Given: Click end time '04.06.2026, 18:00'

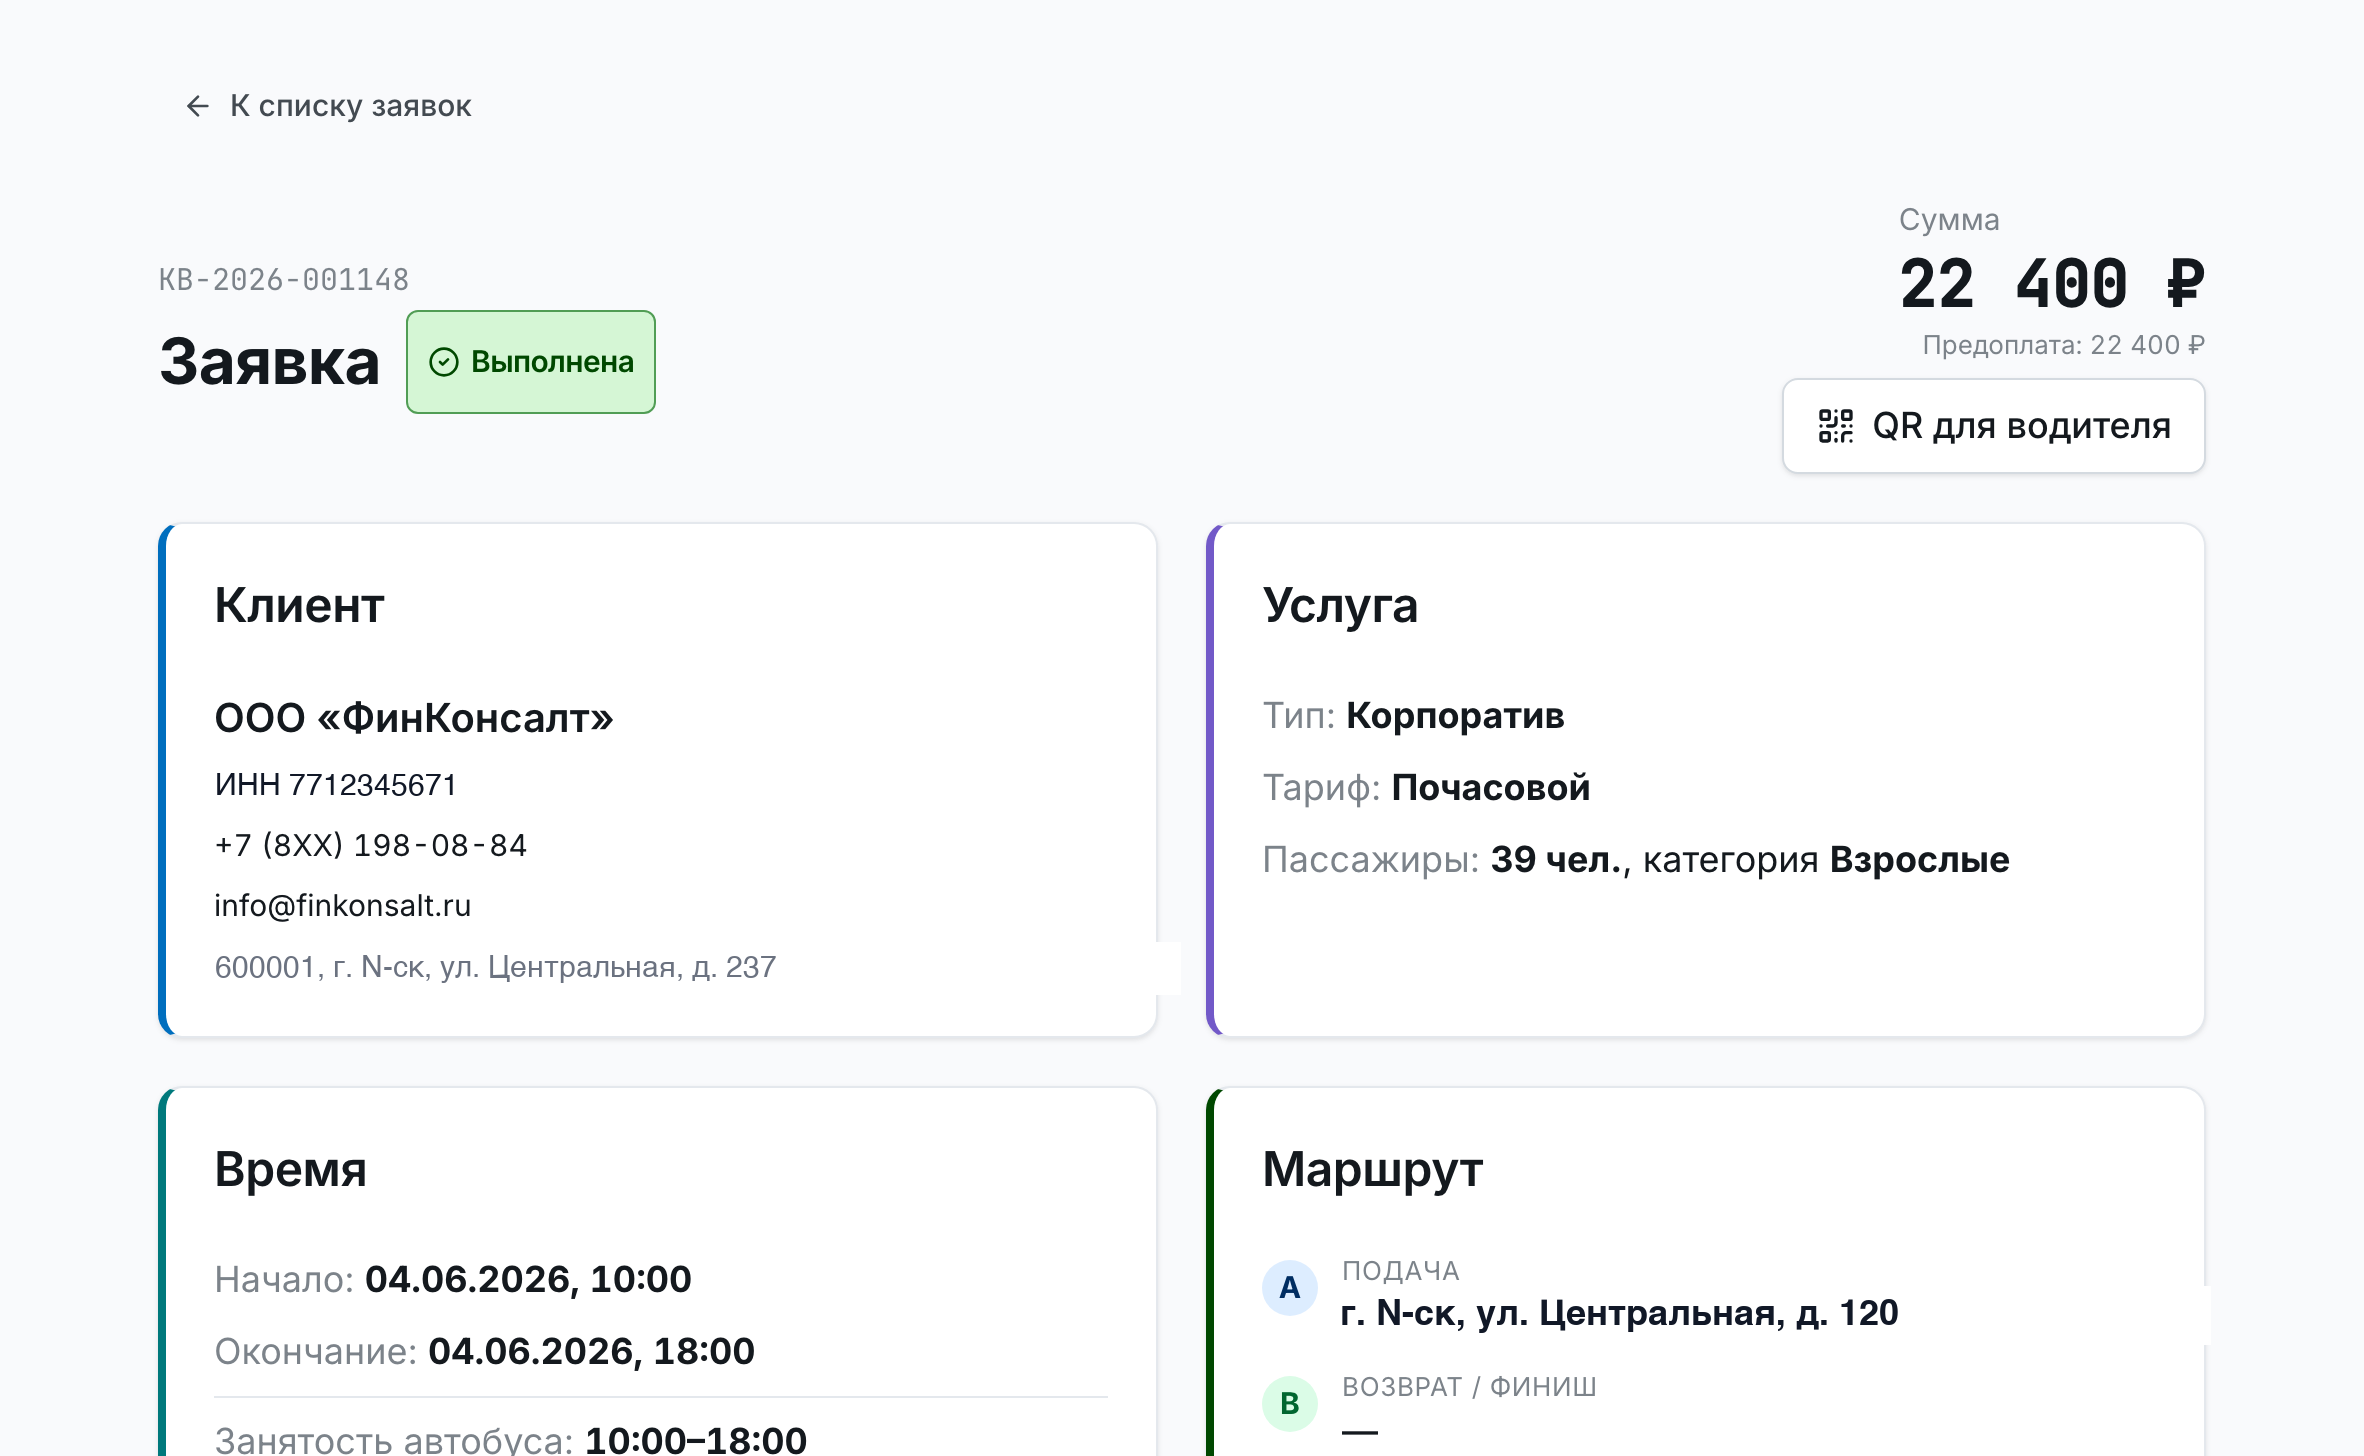Looking at the screenshot, I should pos(591,1352).
